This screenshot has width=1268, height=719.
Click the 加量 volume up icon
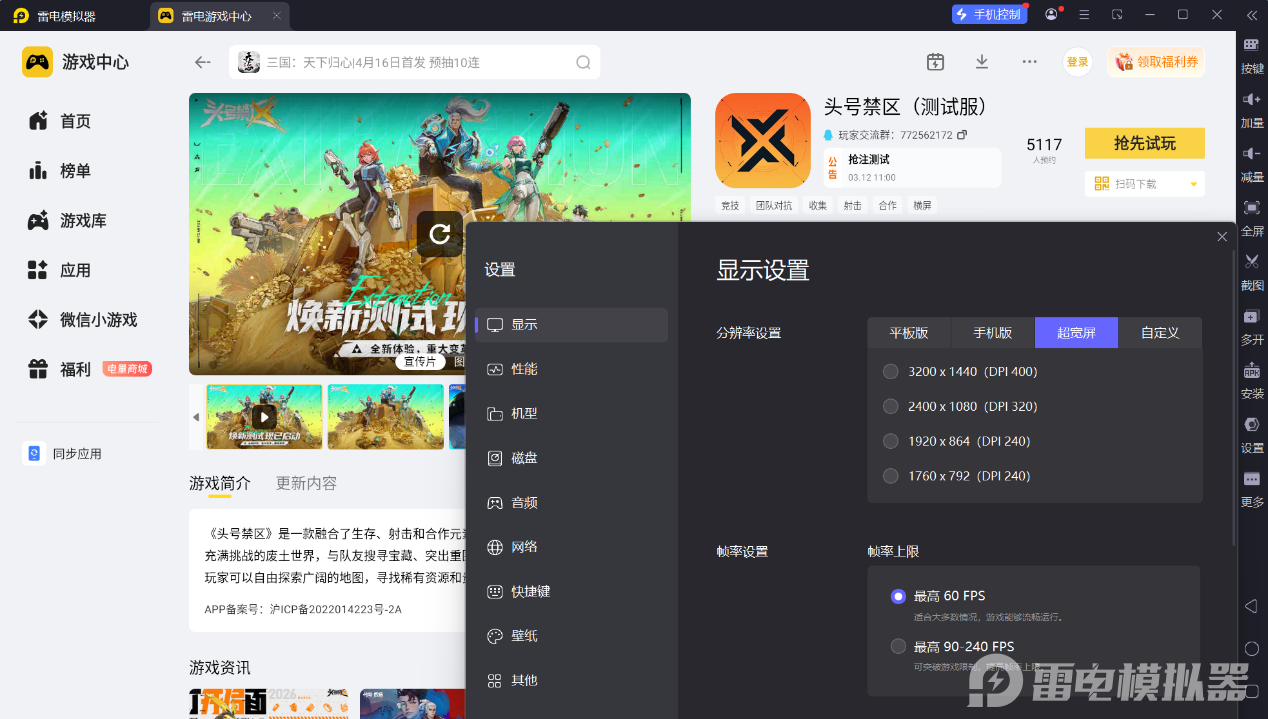click(x=1252, y=99)
